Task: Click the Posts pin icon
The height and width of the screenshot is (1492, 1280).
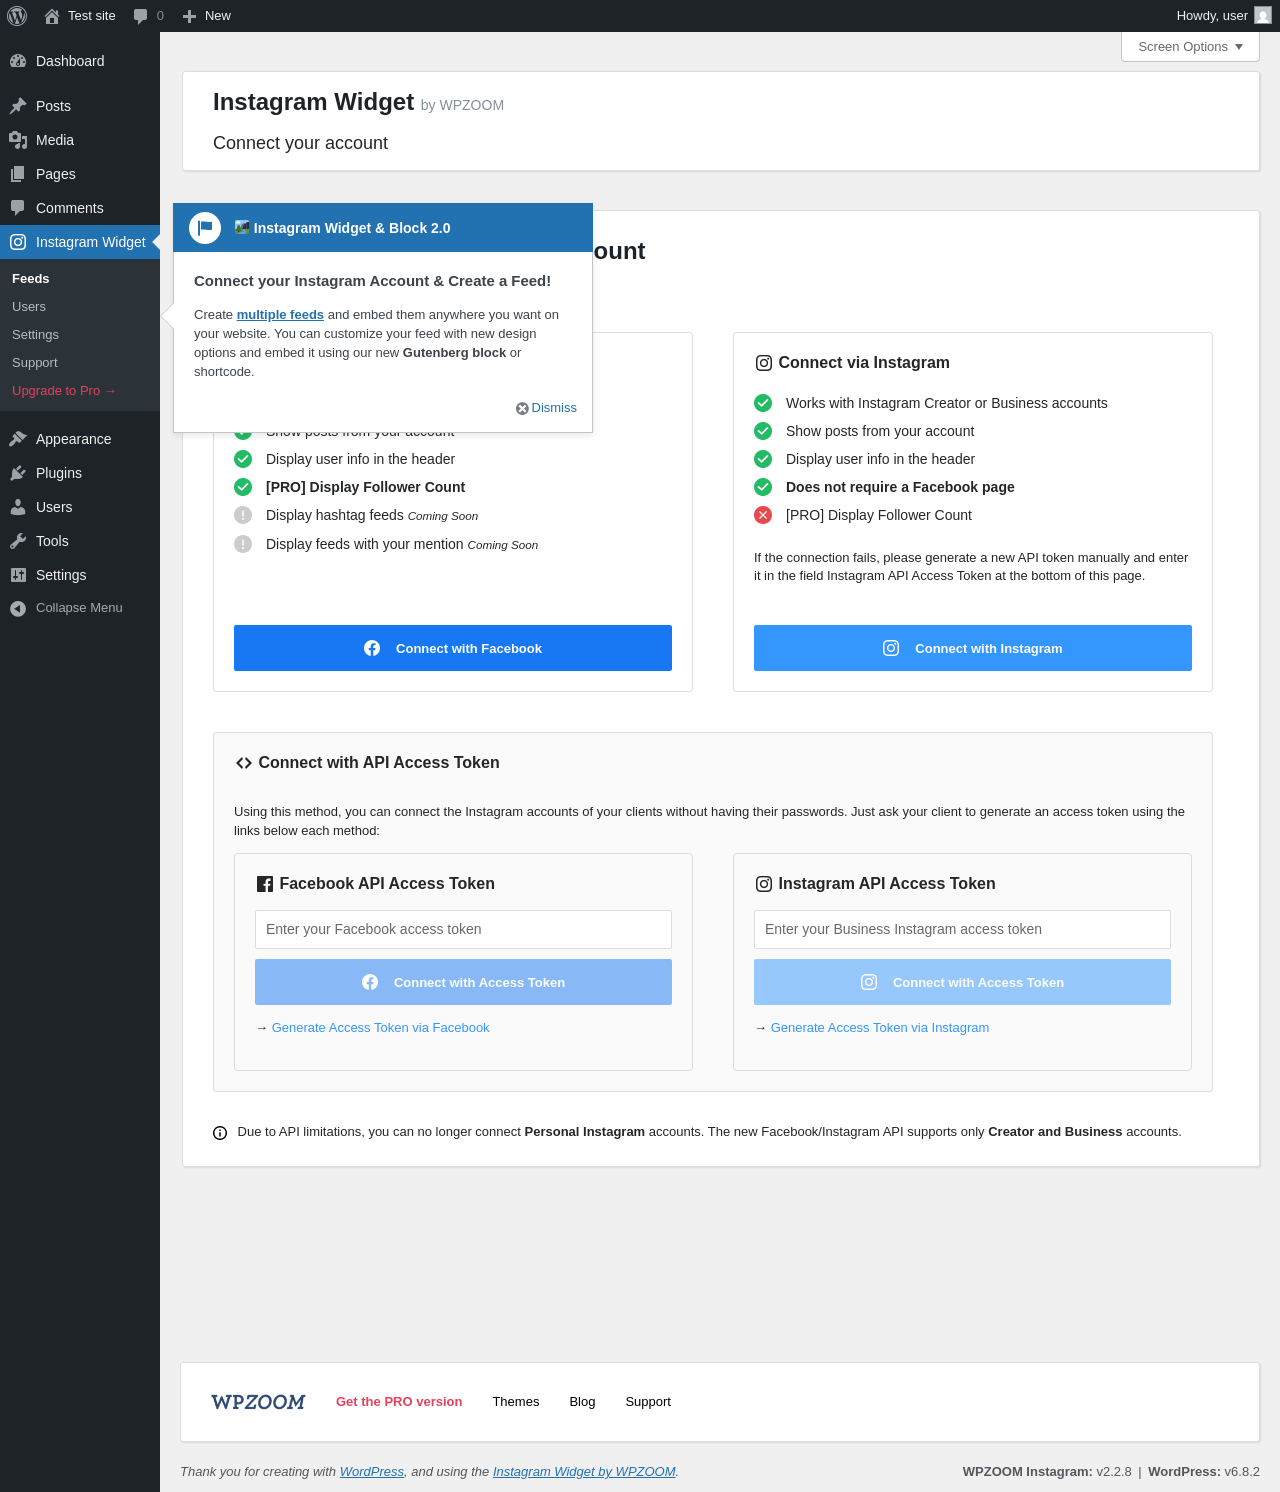Action: coord(18,106)
